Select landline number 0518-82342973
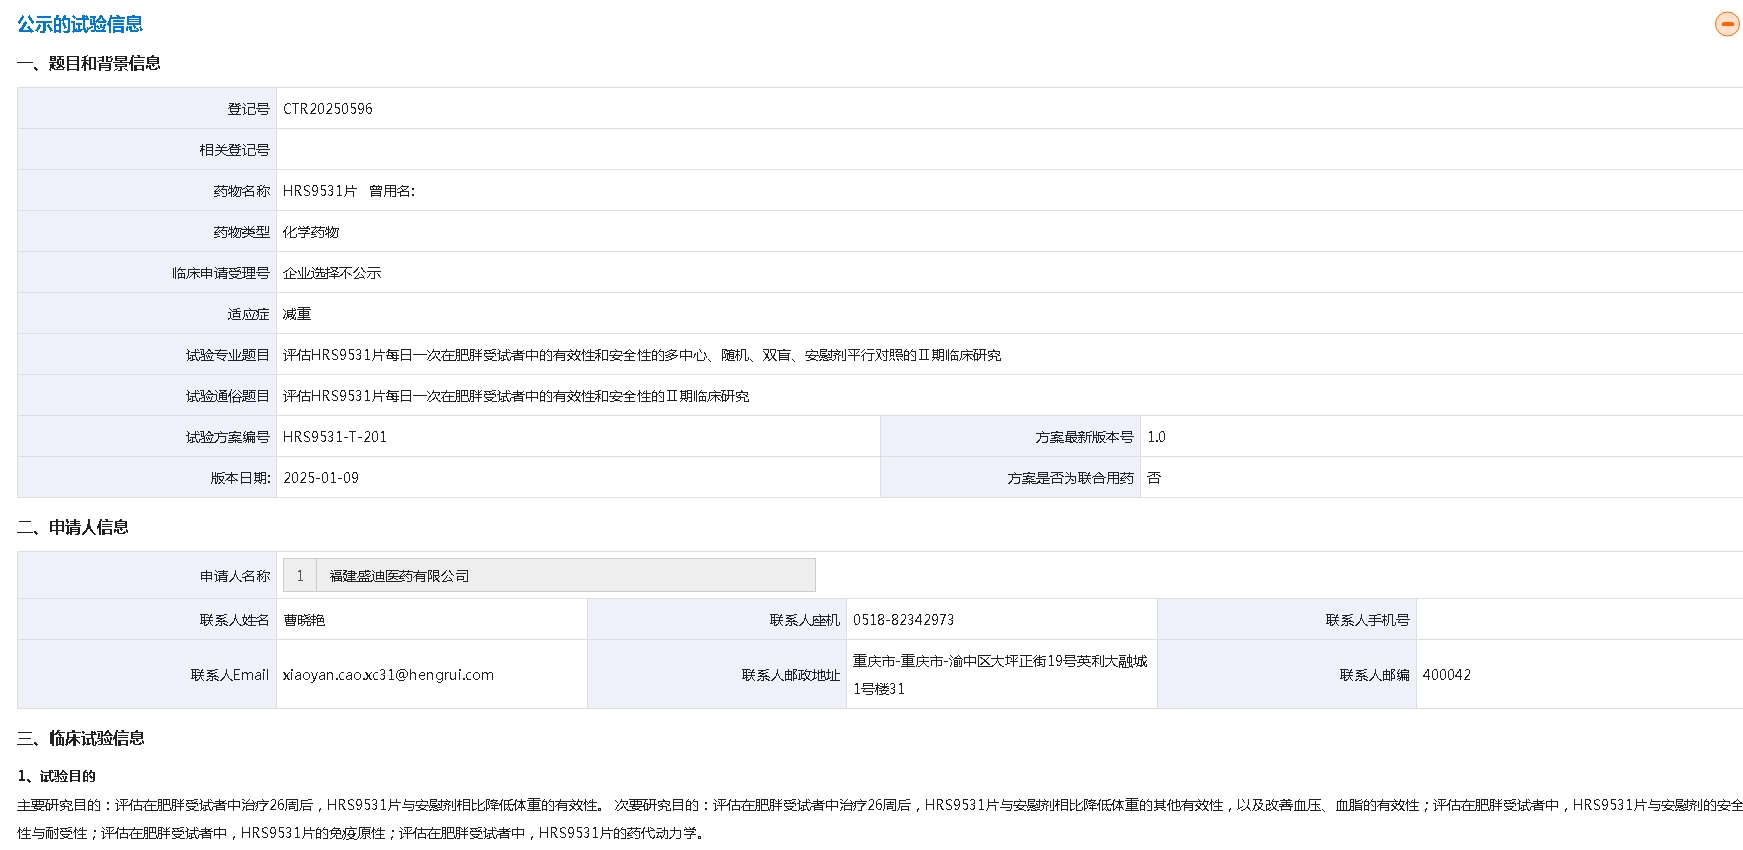This screenshot has width=1743, height=850. point(903,620)
